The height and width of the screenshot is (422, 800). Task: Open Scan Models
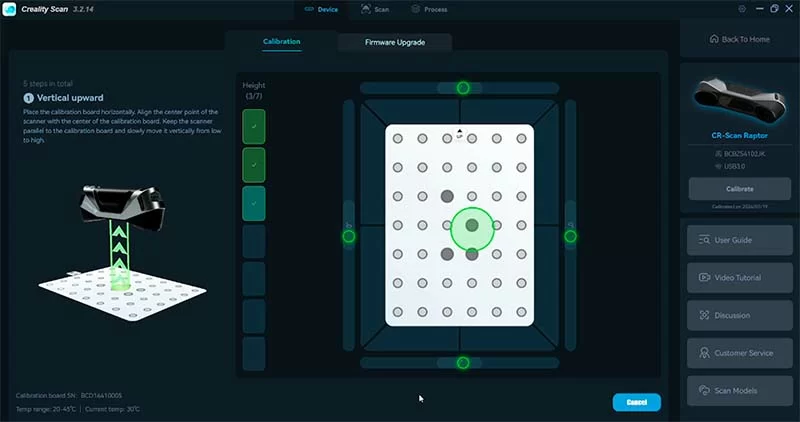click(740, 390)
